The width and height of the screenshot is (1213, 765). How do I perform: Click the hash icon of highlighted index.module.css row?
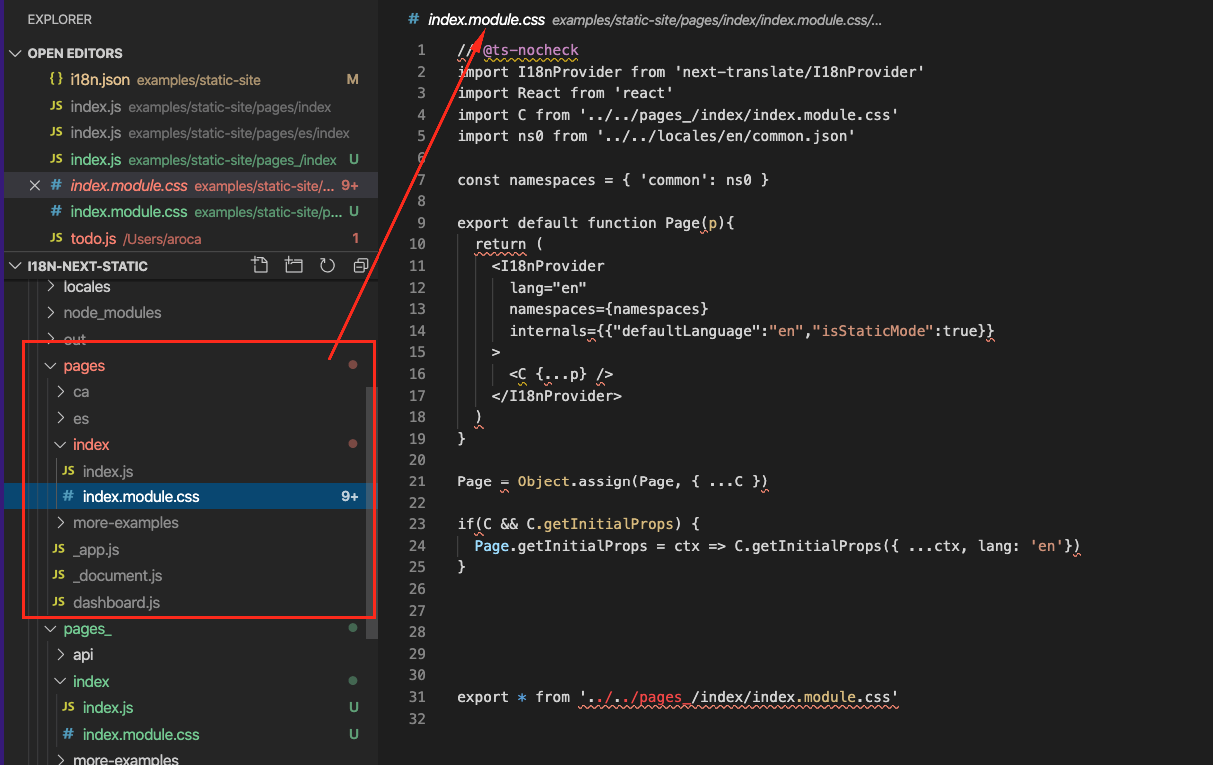(68, 496)
